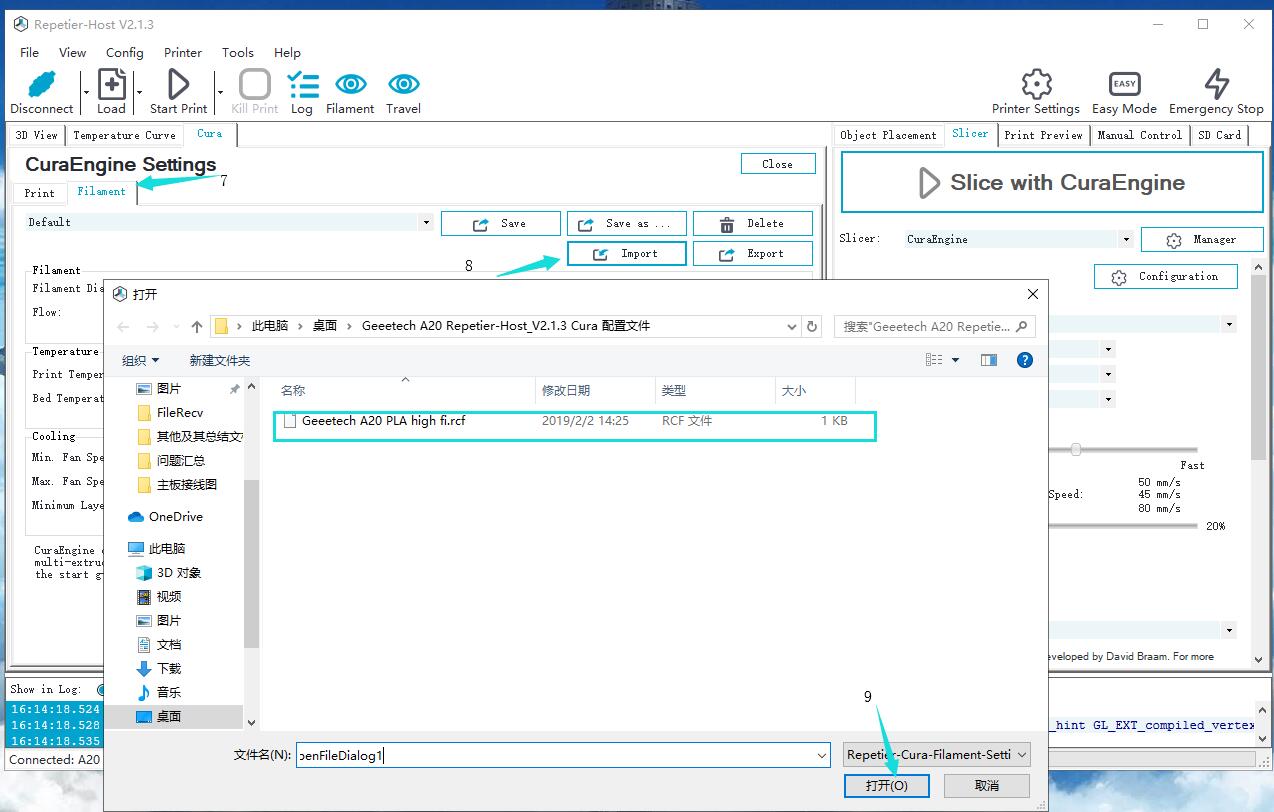Select the Print settings tab

click(x=40, y=193)
